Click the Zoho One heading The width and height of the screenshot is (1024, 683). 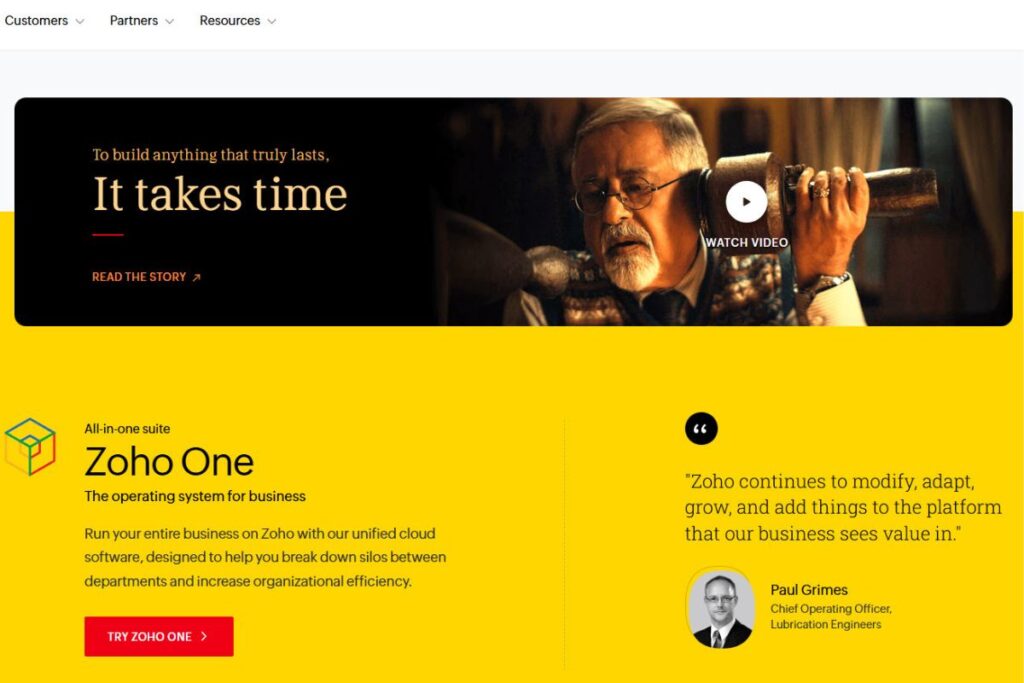pyautogui.click(x=169, y=462)
